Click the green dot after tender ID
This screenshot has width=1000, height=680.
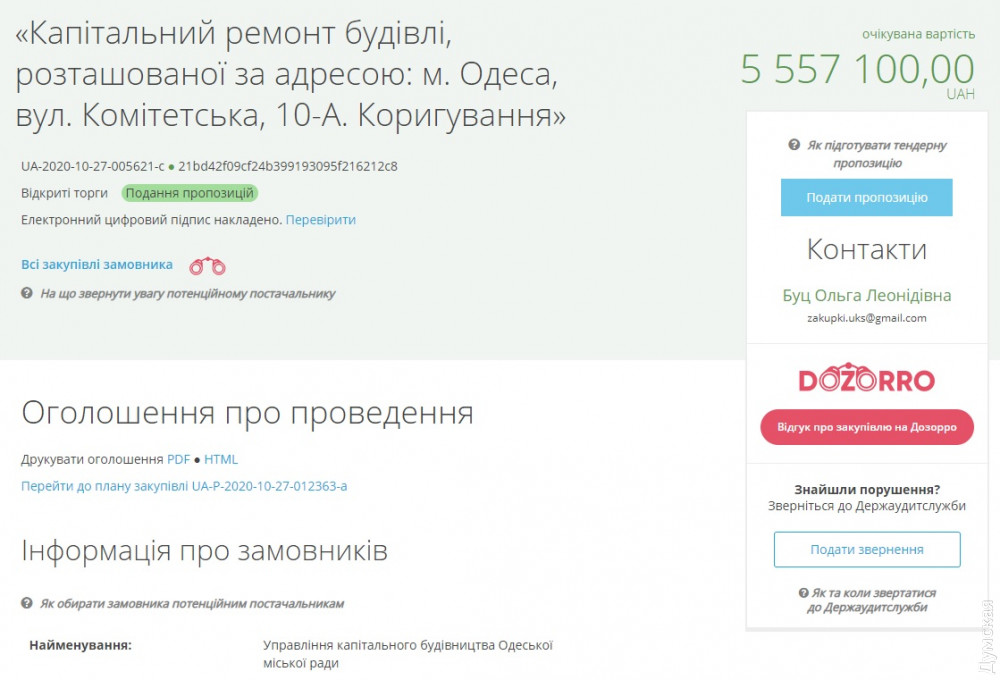[x=172, y=167]
